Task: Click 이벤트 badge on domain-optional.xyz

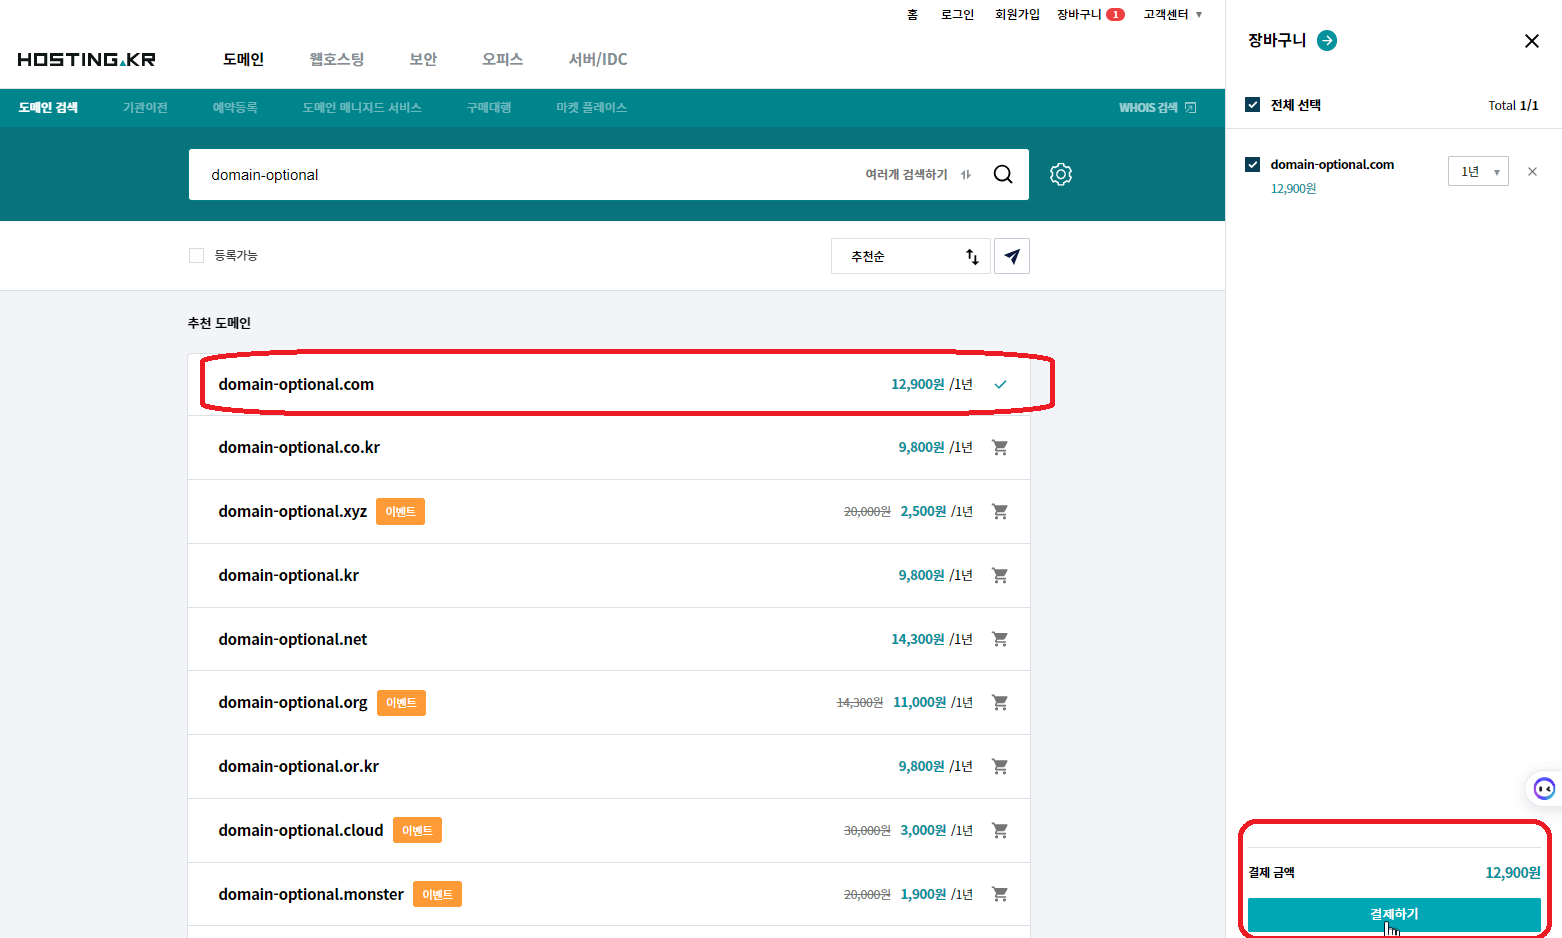Action: pyautogui.click(x=400, y=511)
